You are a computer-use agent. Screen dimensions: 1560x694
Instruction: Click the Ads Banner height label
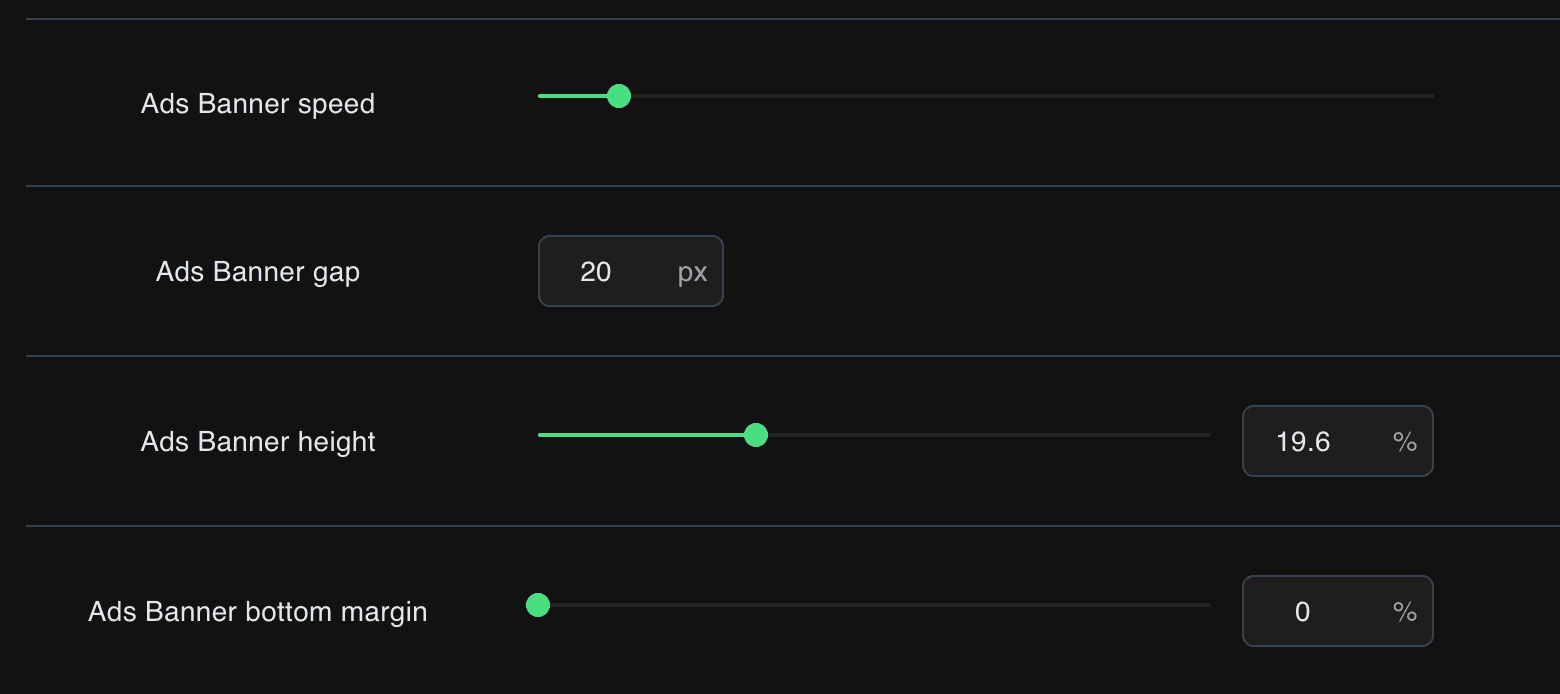258,442
